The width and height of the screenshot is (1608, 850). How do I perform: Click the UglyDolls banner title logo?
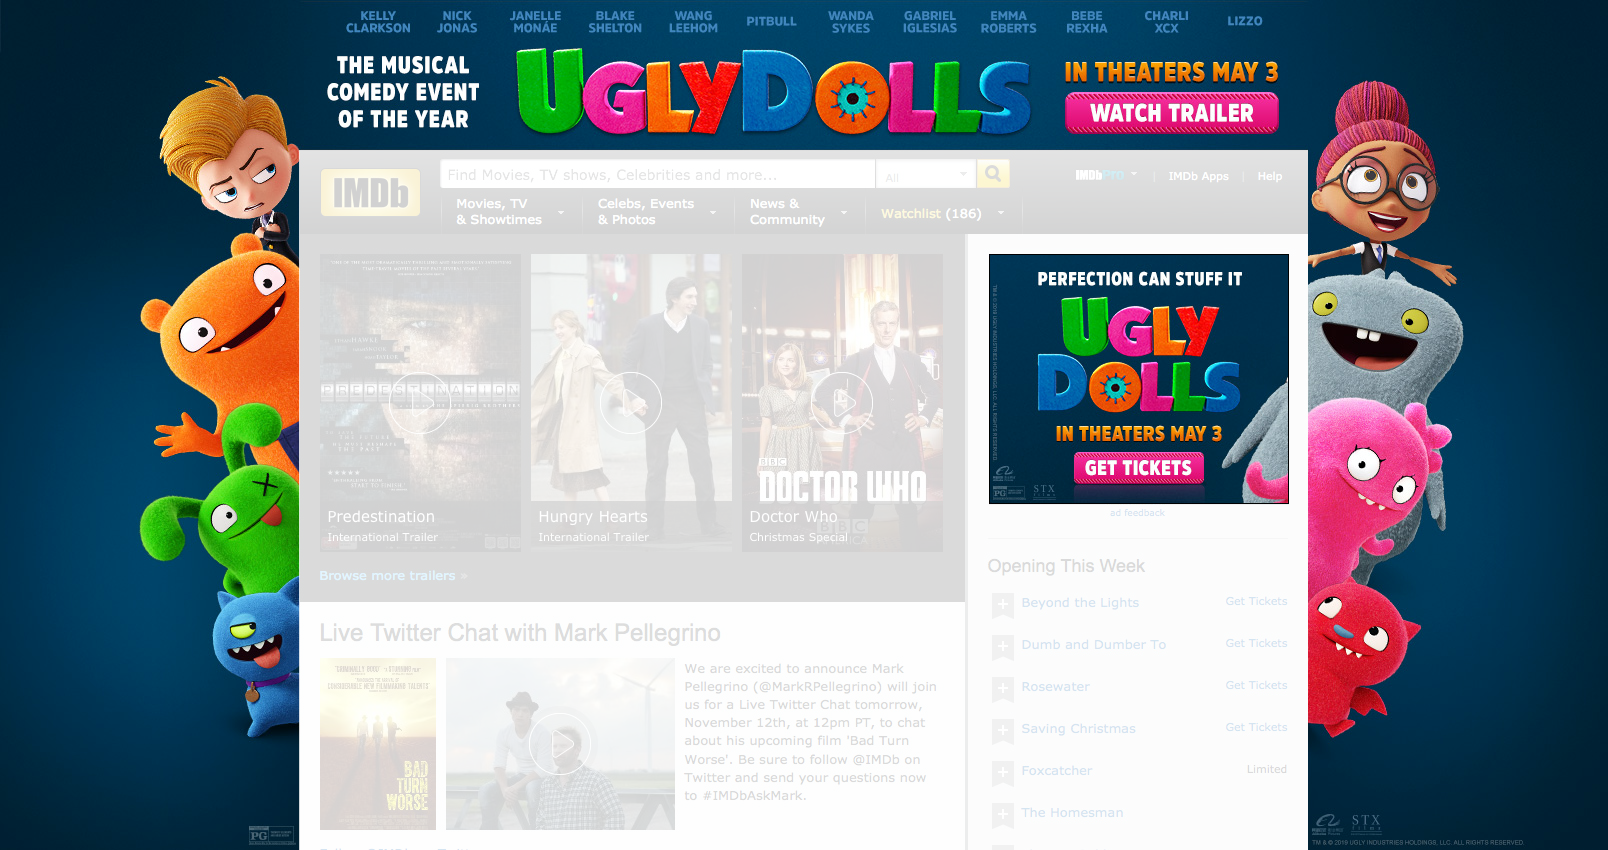773,93
